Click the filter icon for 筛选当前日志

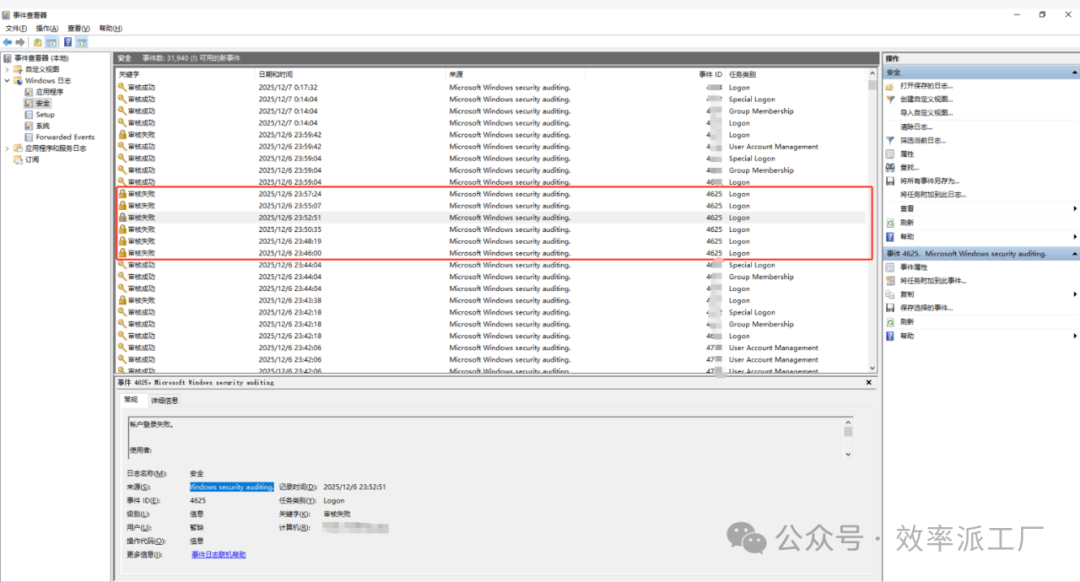point(890,141)
